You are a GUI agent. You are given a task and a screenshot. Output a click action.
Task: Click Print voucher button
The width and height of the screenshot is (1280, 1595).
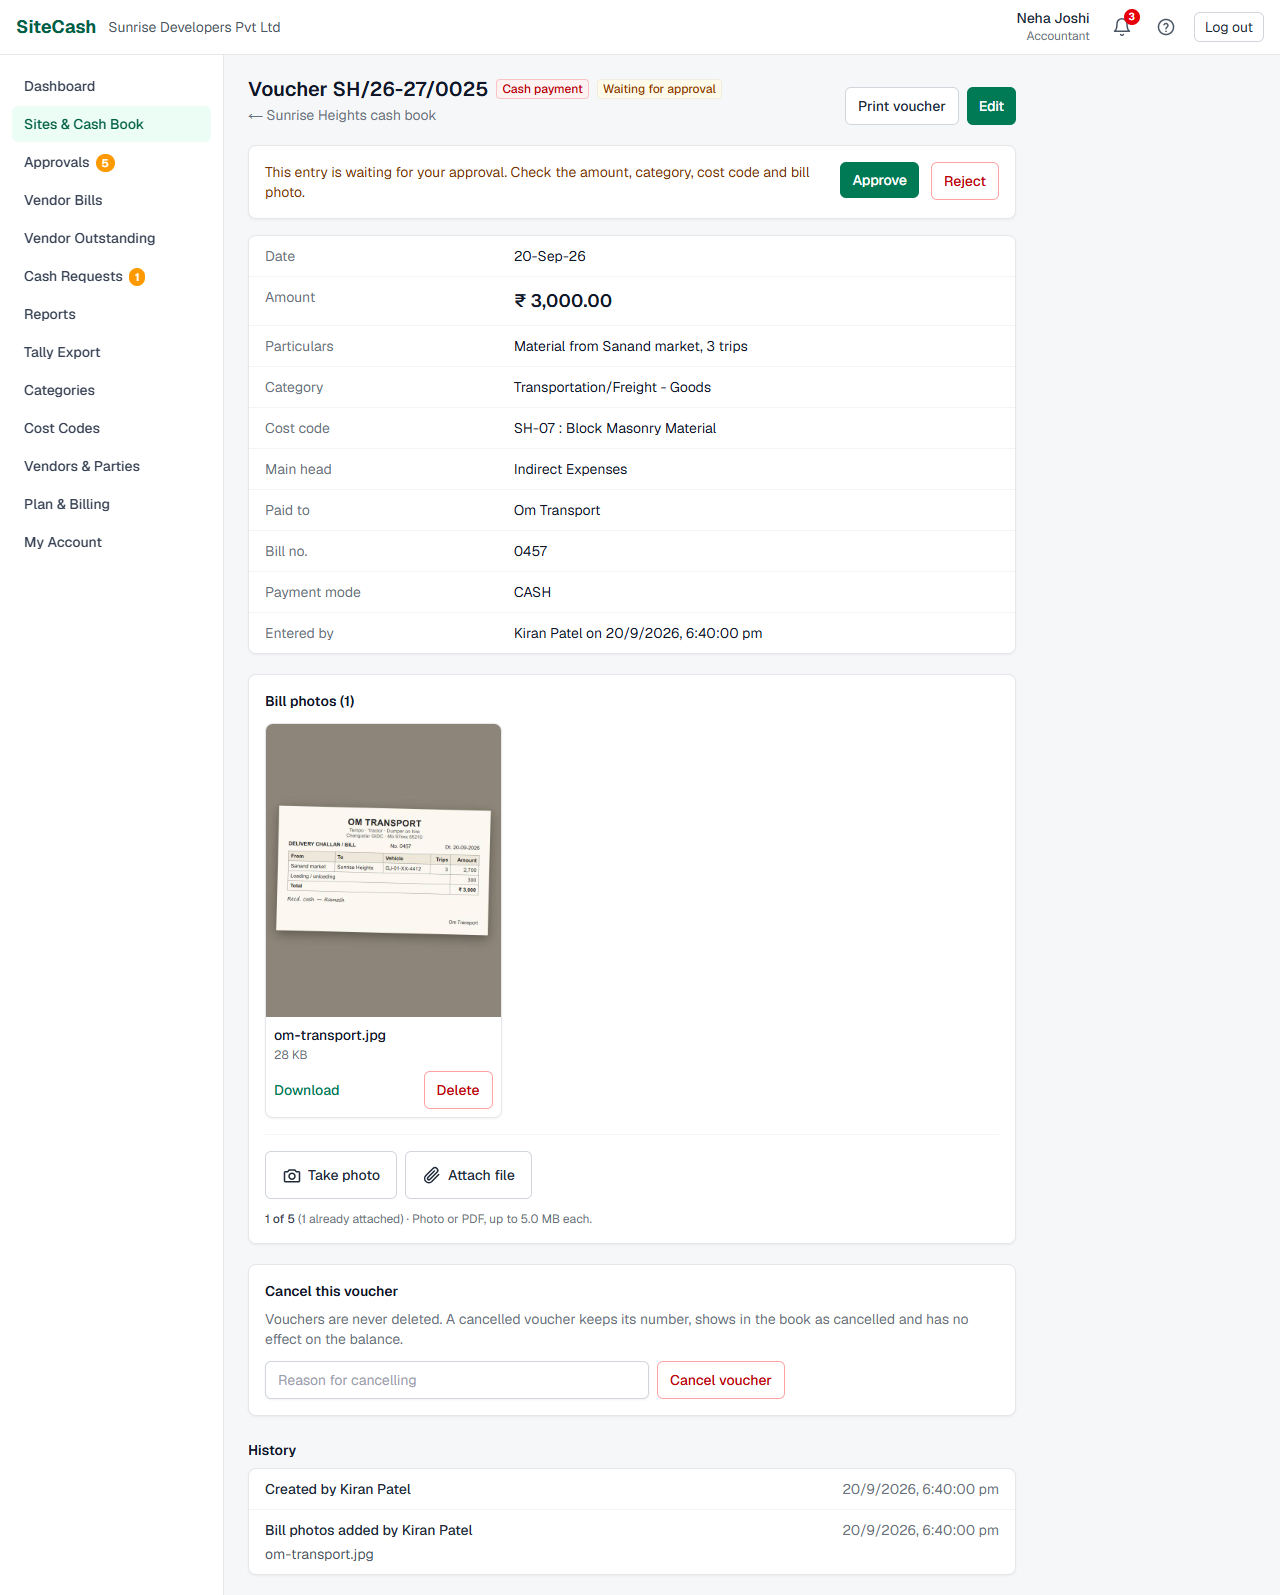click(901, 106)
